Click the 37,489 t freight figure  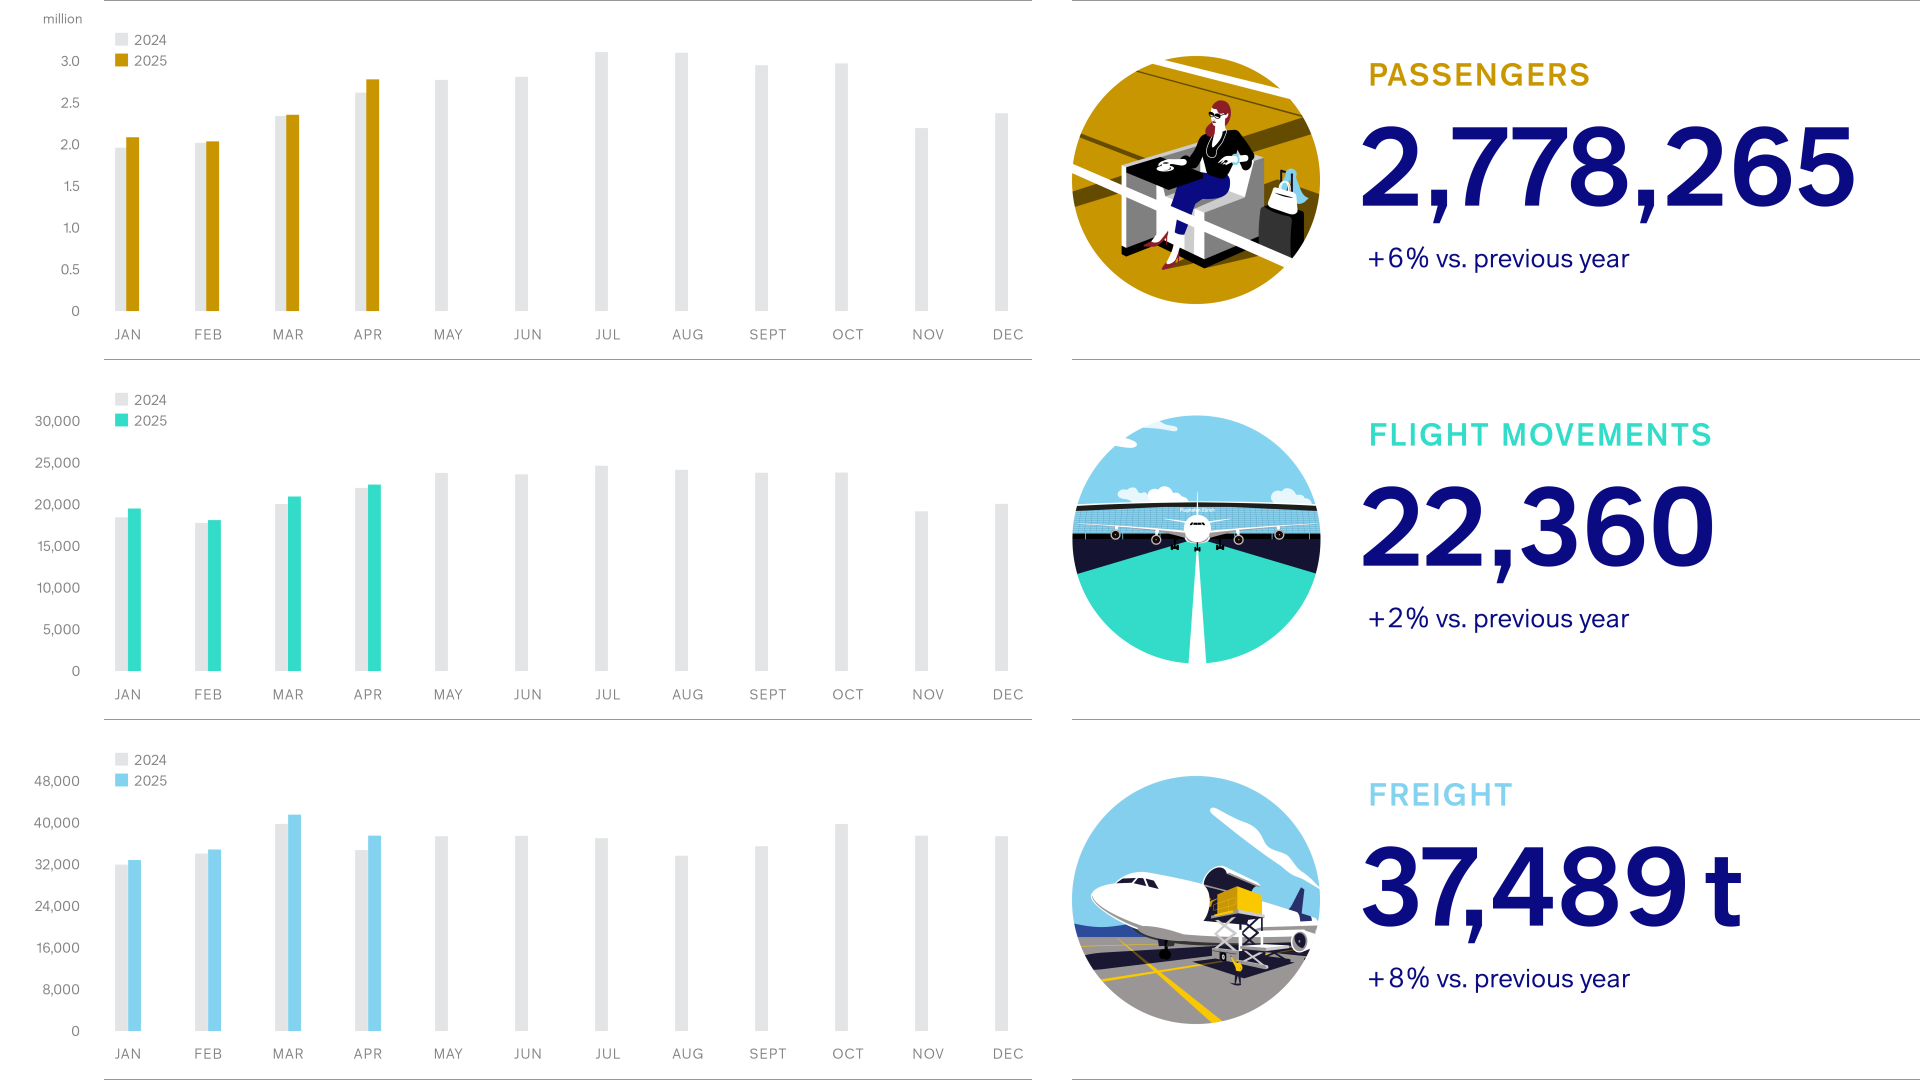tap(1552, 888)
